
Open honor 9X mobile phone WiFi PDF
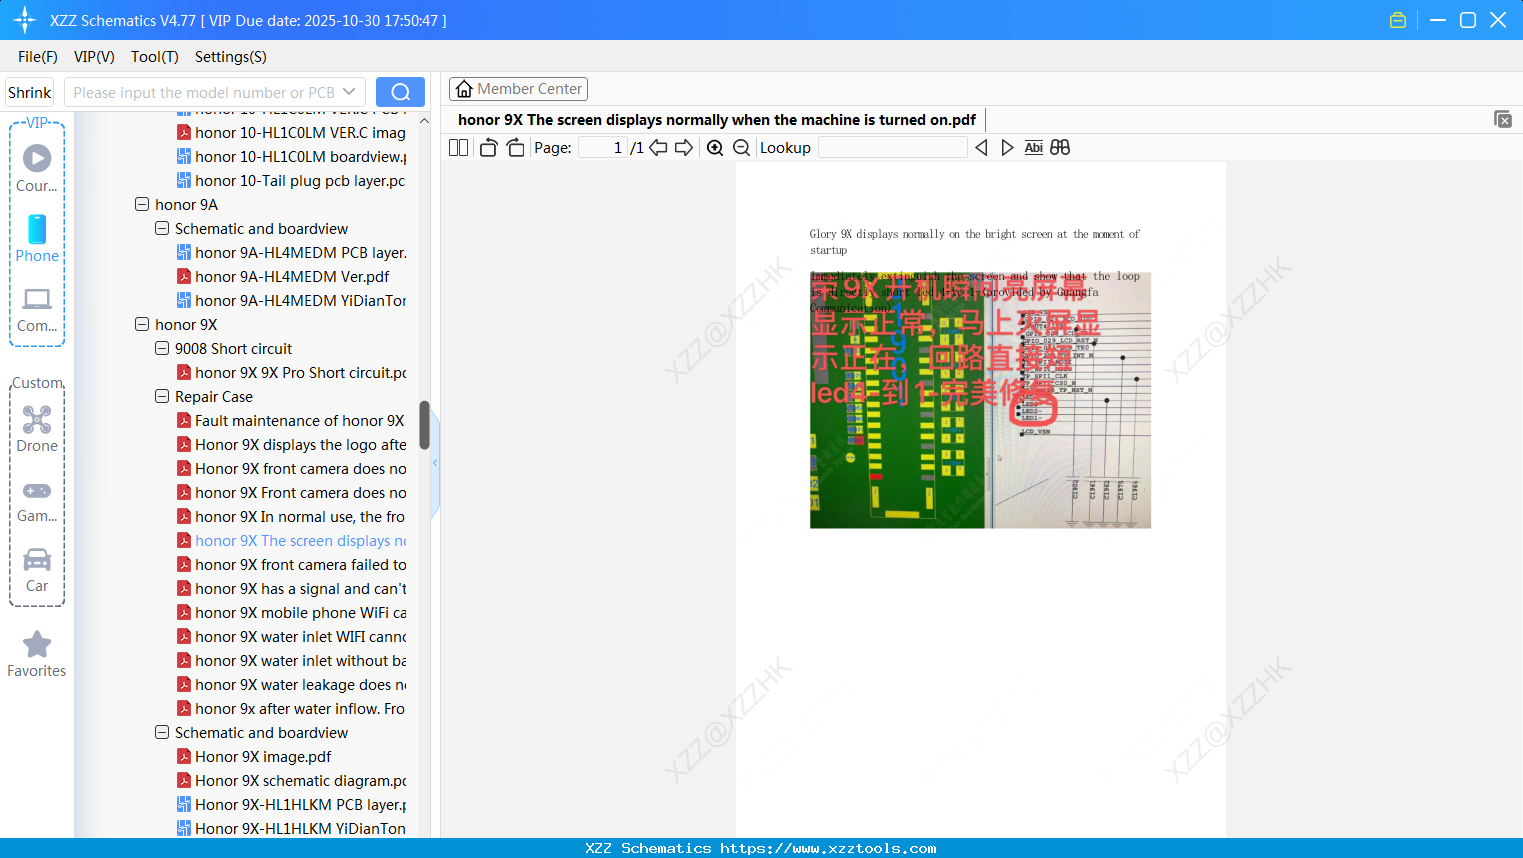pos(292,612)
